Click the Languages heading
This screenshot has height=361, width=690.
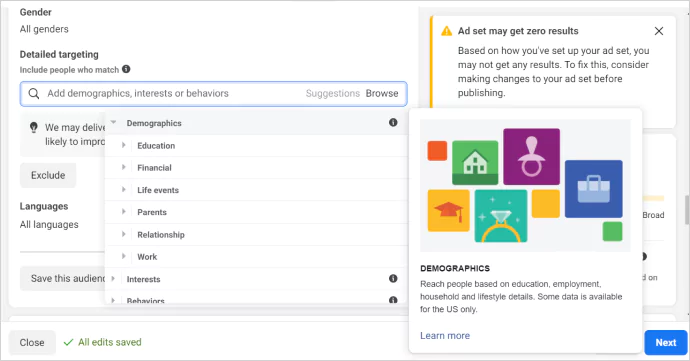pos(44,206)
